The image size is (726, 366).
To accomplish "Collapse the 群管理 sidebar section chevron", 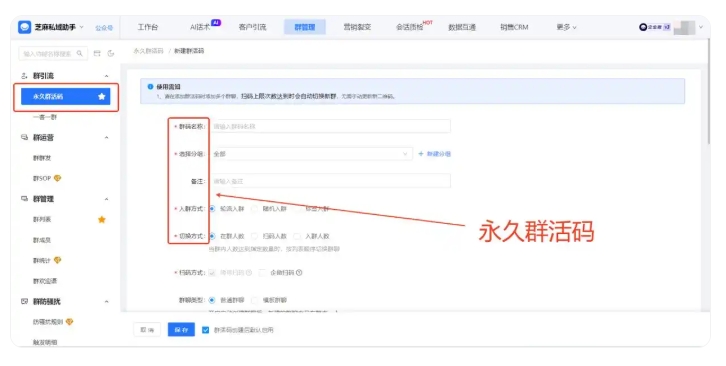I will pyautogui.click(x=106, y=199).
